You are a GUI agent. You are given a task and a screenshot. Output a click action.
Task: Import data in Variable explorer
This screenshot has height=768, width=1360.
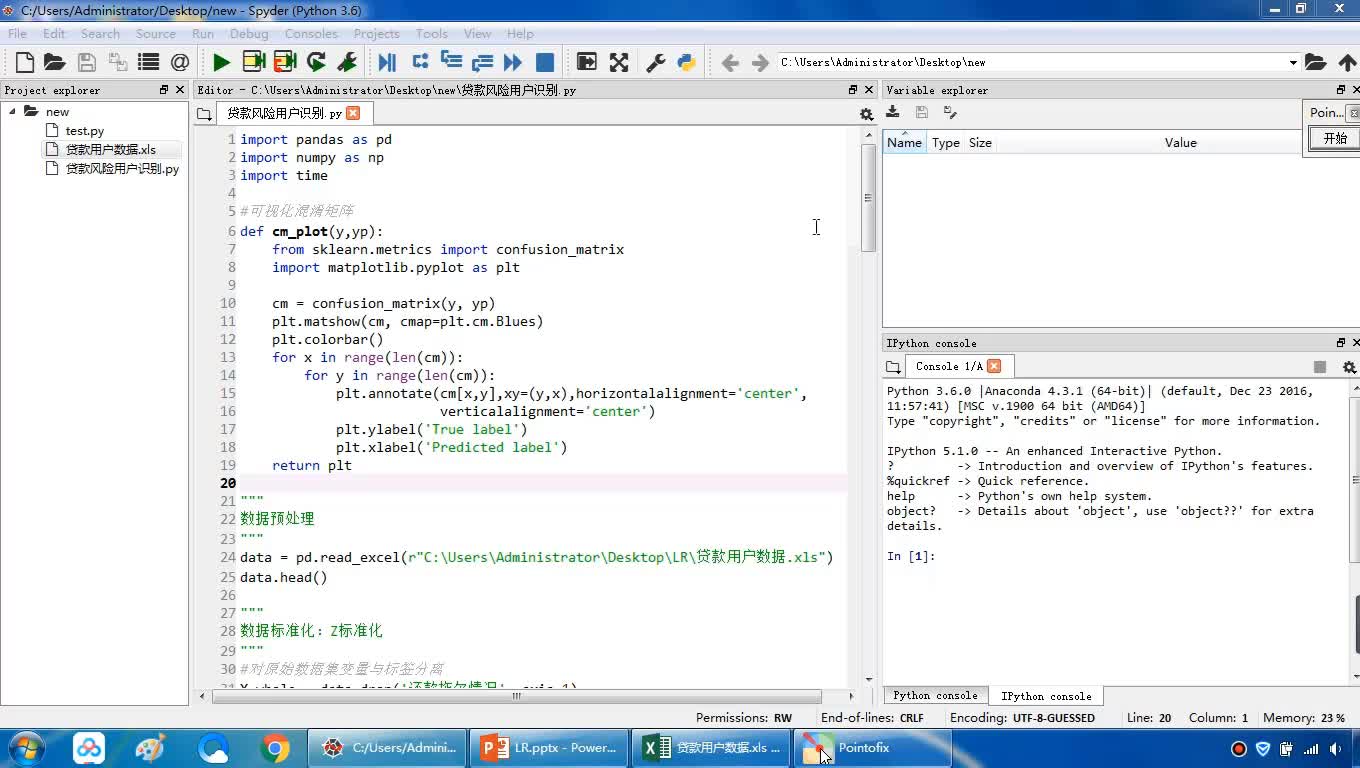point(893,113)
